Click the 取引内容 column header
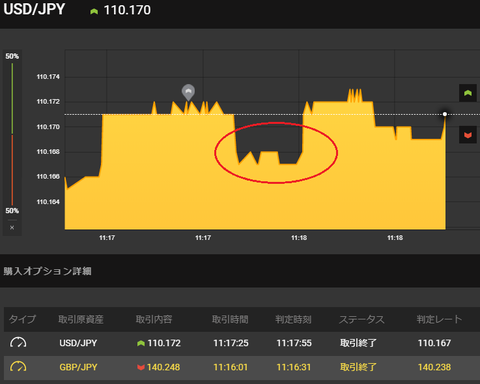The width and height of the screenshot is (480, 384). (x=154, y=319)
